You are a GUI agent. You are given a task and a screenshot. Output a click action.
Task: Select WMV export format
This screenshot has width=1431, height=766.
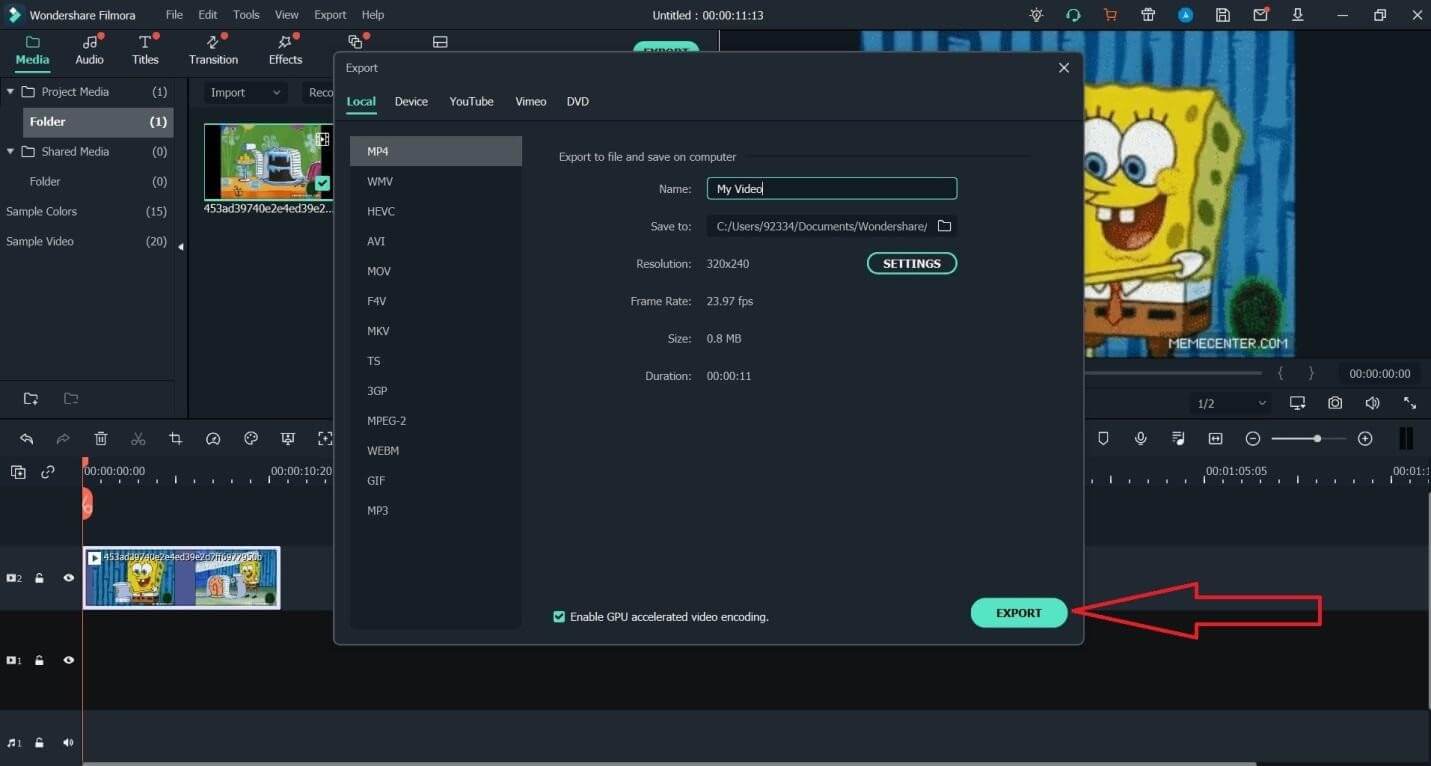tap(436, 181)
